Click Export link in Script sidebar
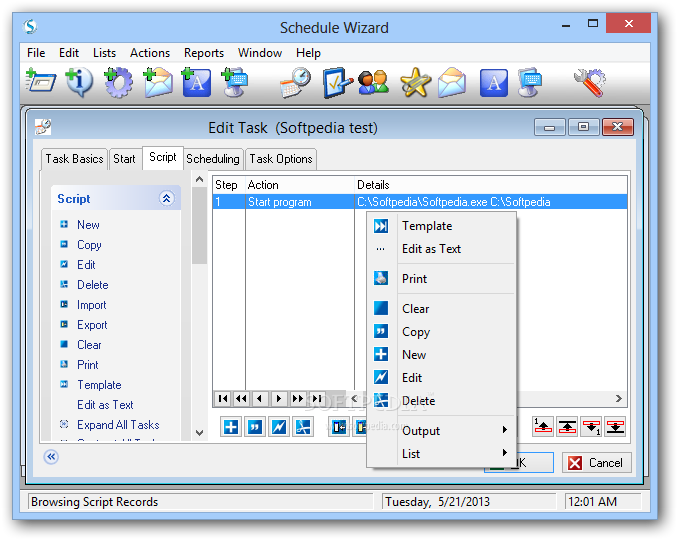The image size is (678, 540). pos(92,325)
